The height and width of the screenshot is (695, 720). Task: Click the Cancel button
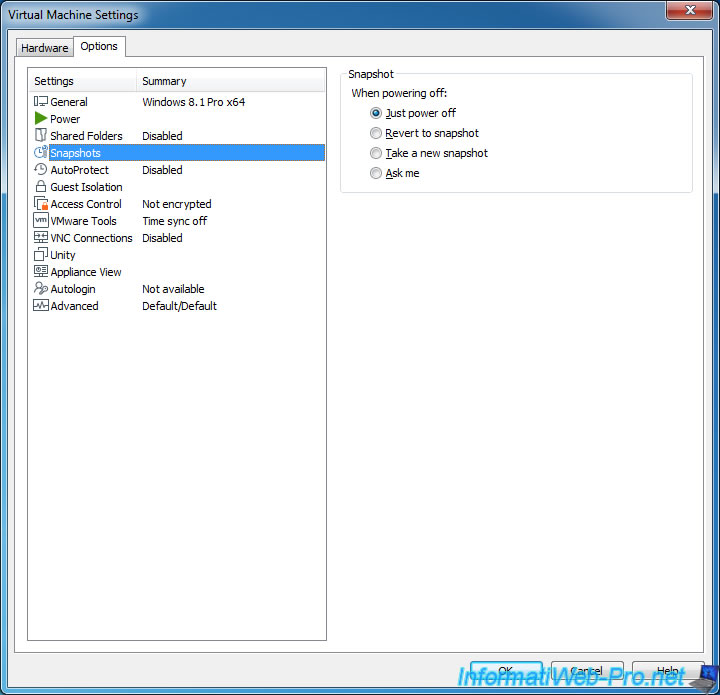587,671
